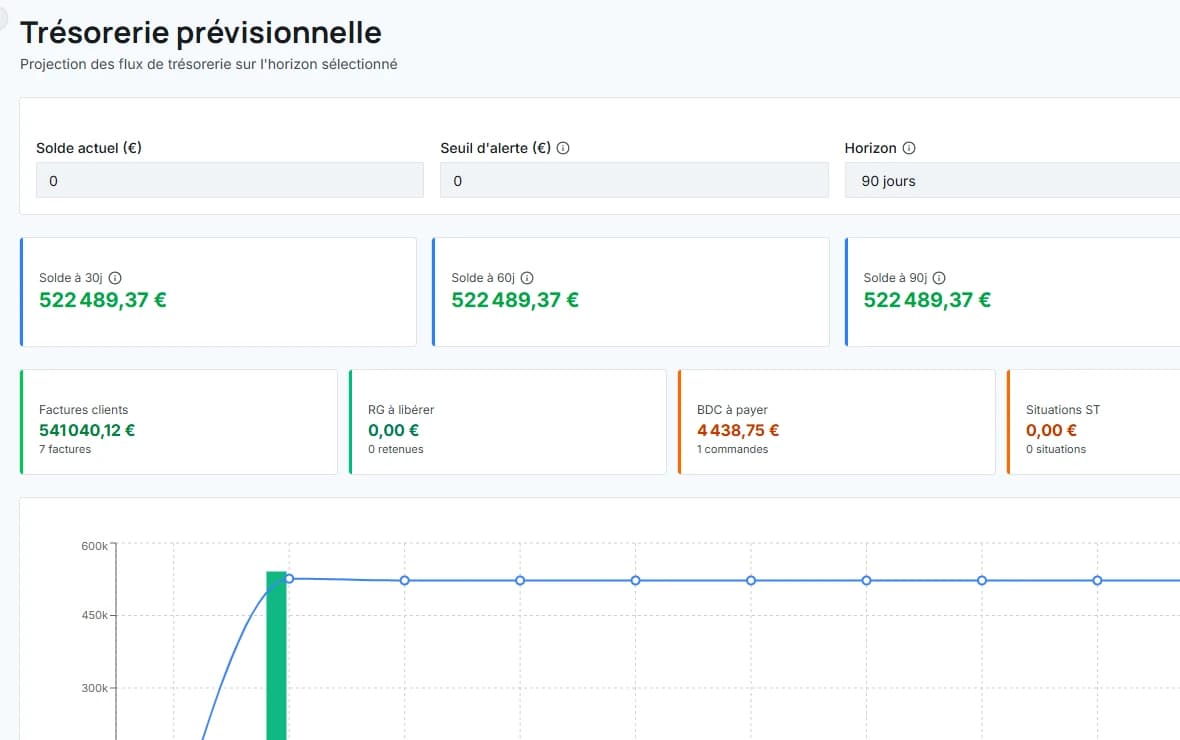Click the '1 commandes' count text
The height and width of the screenshot is (740, 1180).
(732, 449)
